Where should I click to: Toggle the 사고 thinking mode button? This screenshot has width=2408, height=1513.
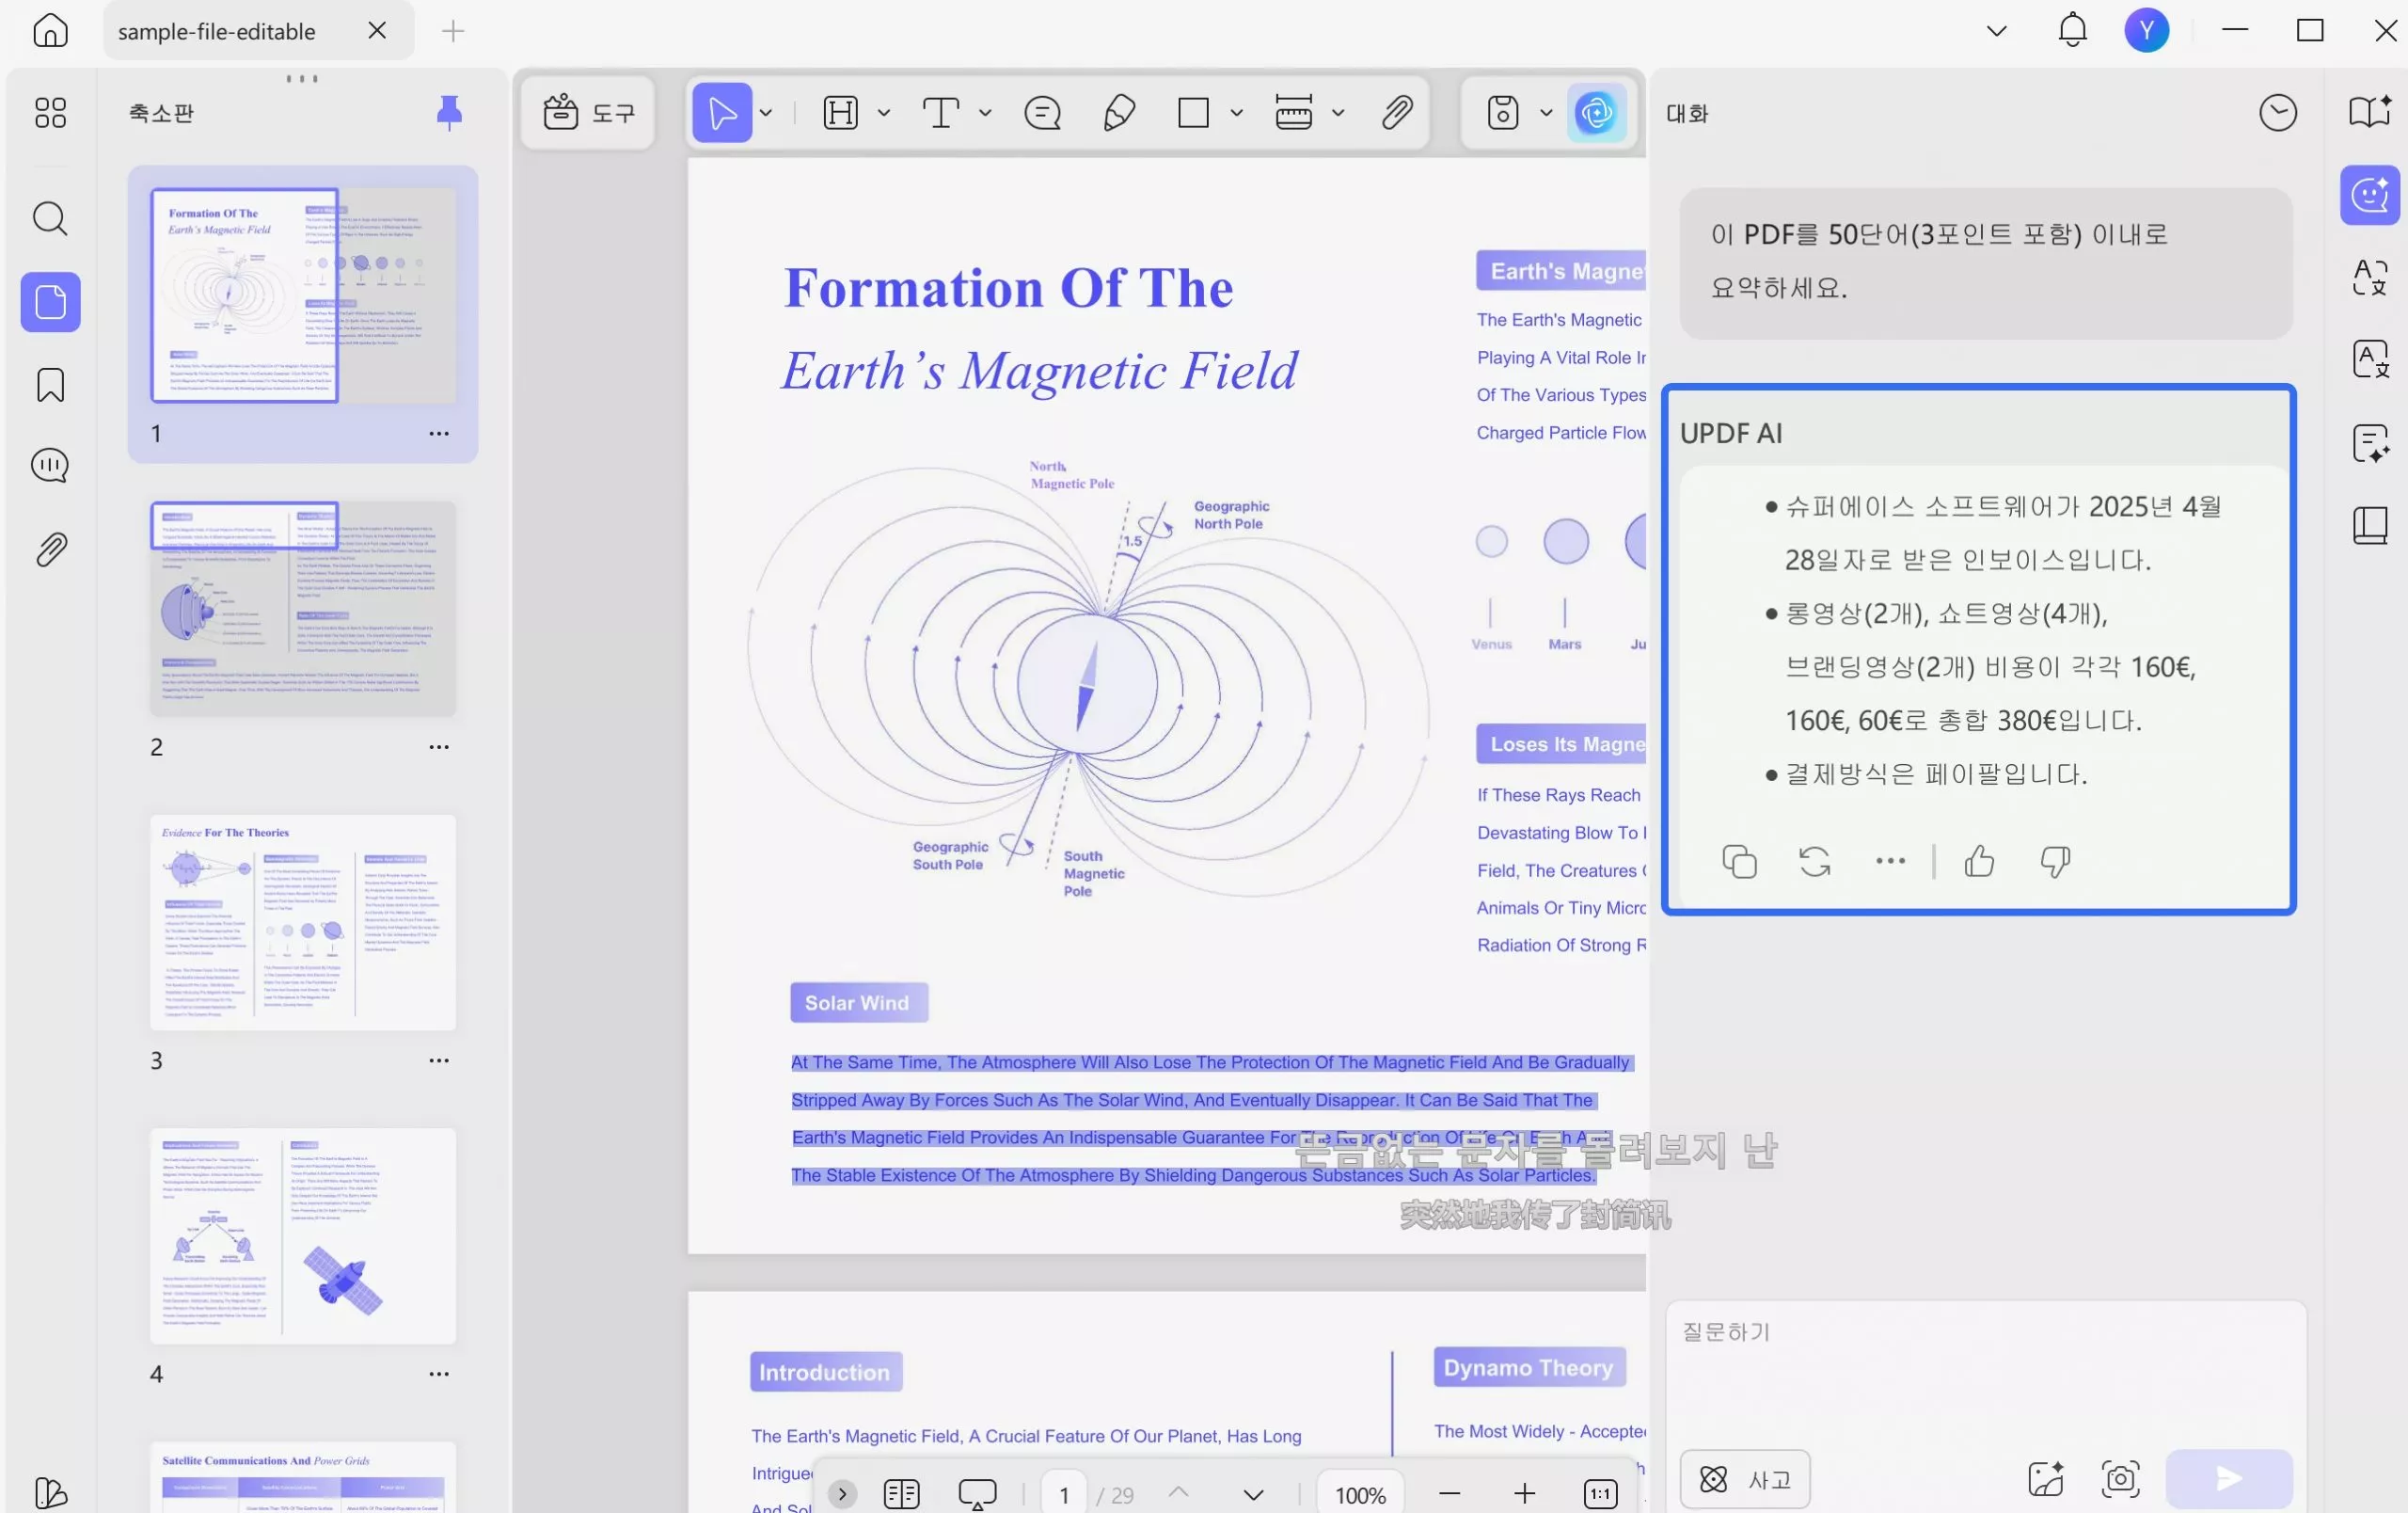(x=1744, y=1478)
